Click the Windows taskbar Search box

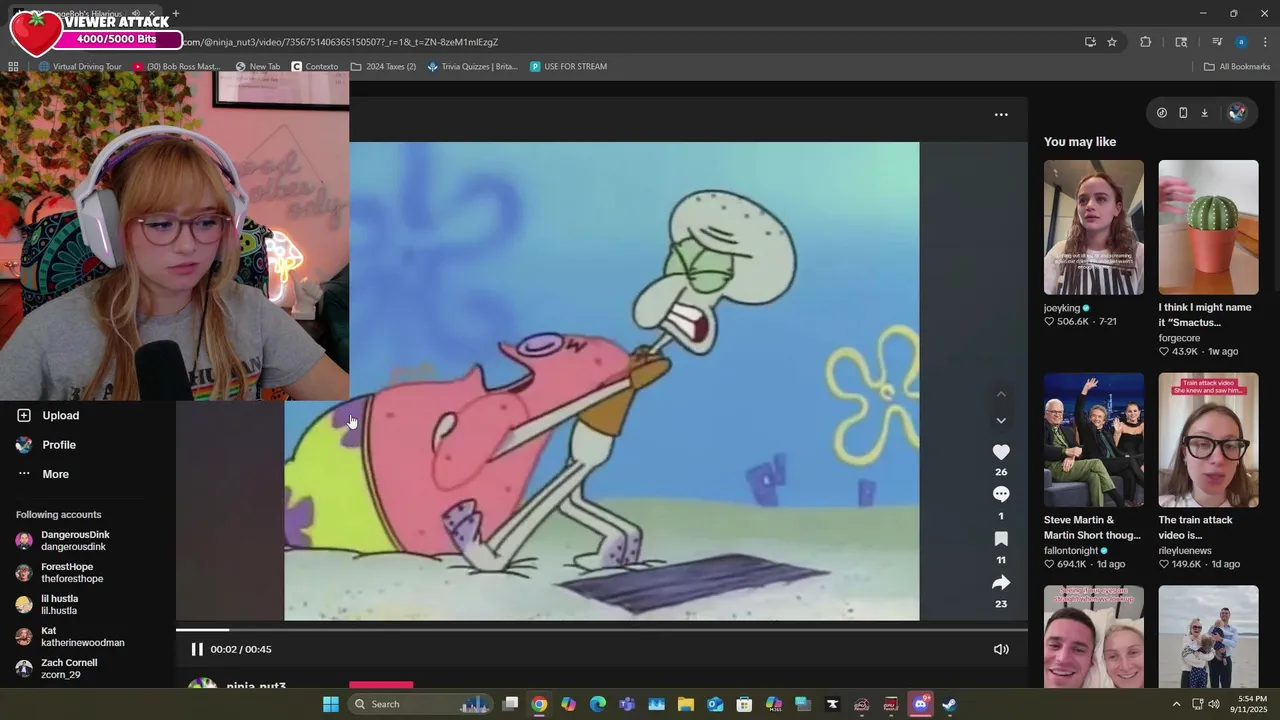pos(420,704)
